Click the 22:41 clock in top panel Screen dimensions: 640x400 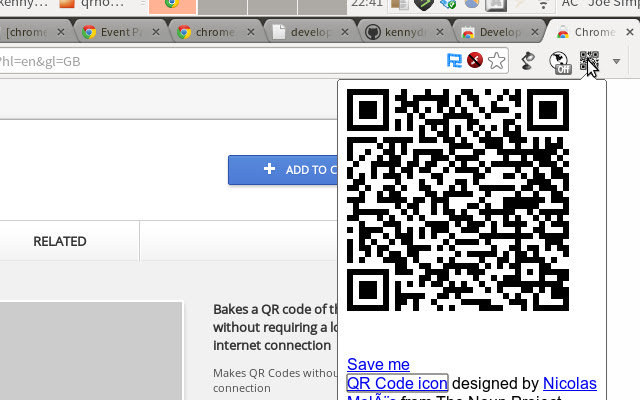click(367, 3)
